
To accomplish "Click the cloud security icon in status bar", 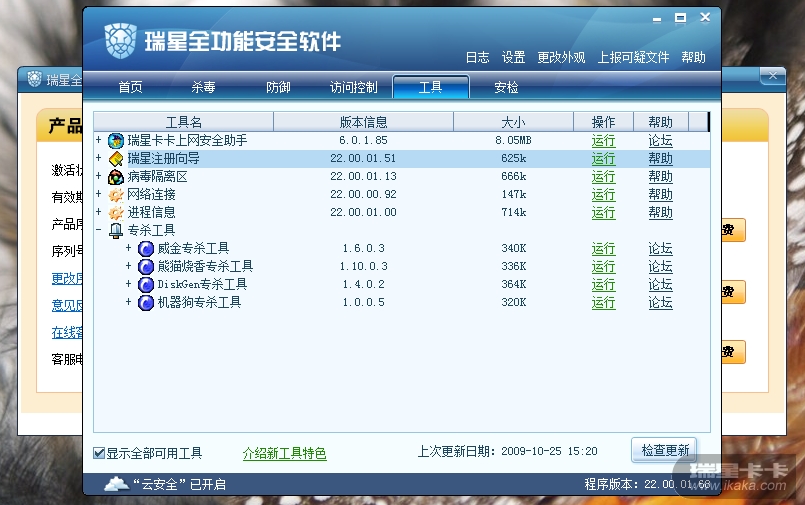I will 116,483.
